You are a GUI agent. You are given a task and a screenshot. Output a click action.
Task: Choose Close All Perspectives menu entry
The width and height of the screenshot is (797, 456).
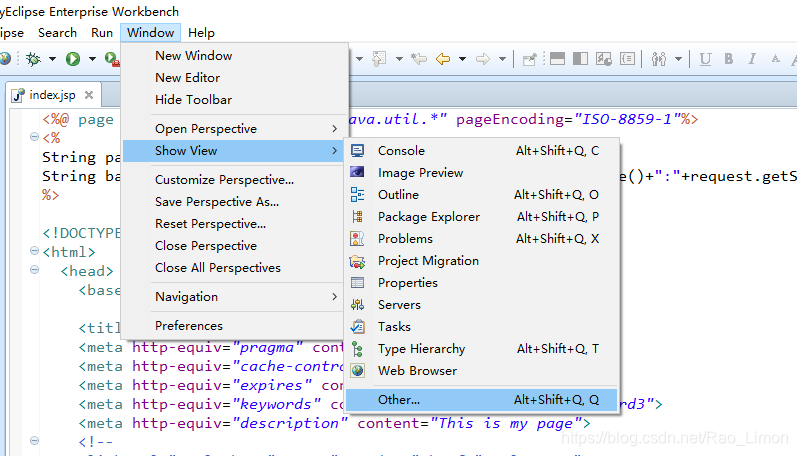pyautogui.click(x=234, y=267)
